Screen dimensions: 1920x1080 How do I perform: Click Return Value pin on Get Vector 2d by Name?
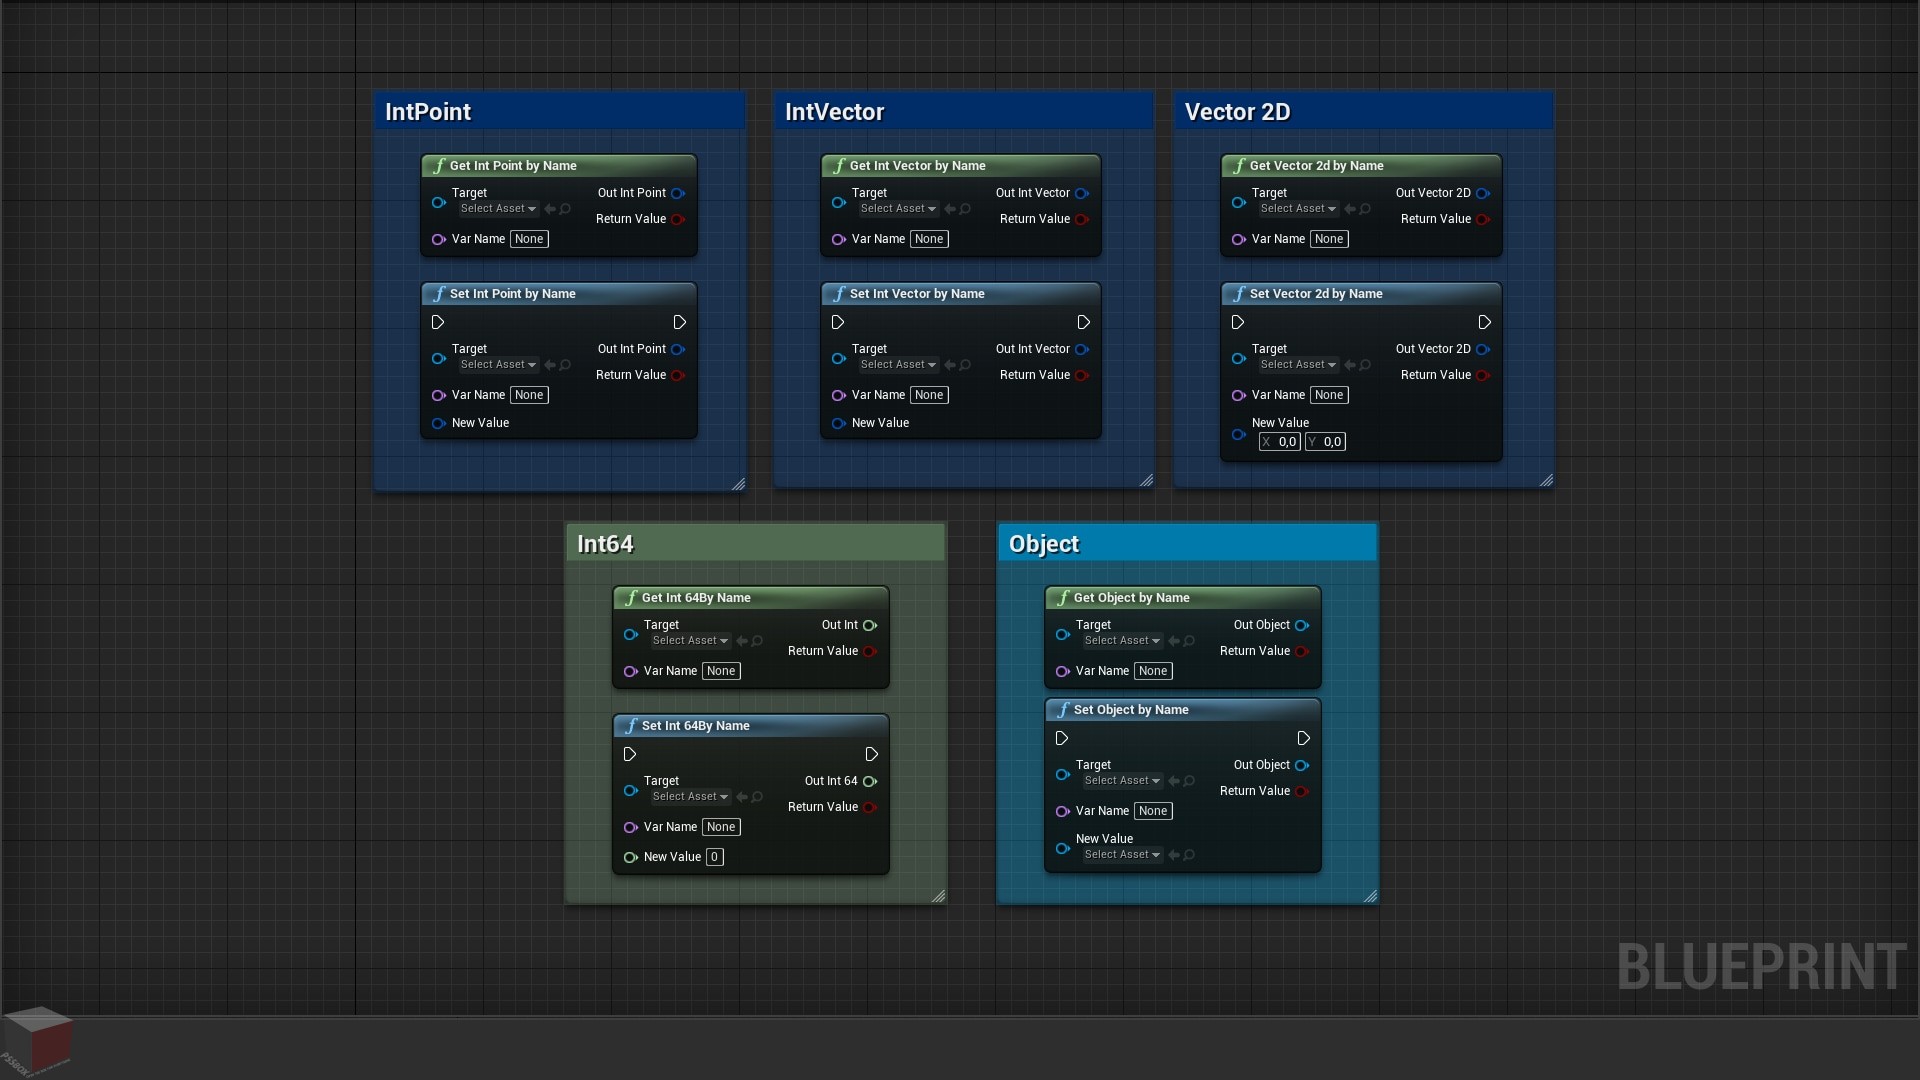coord(1483,219)
